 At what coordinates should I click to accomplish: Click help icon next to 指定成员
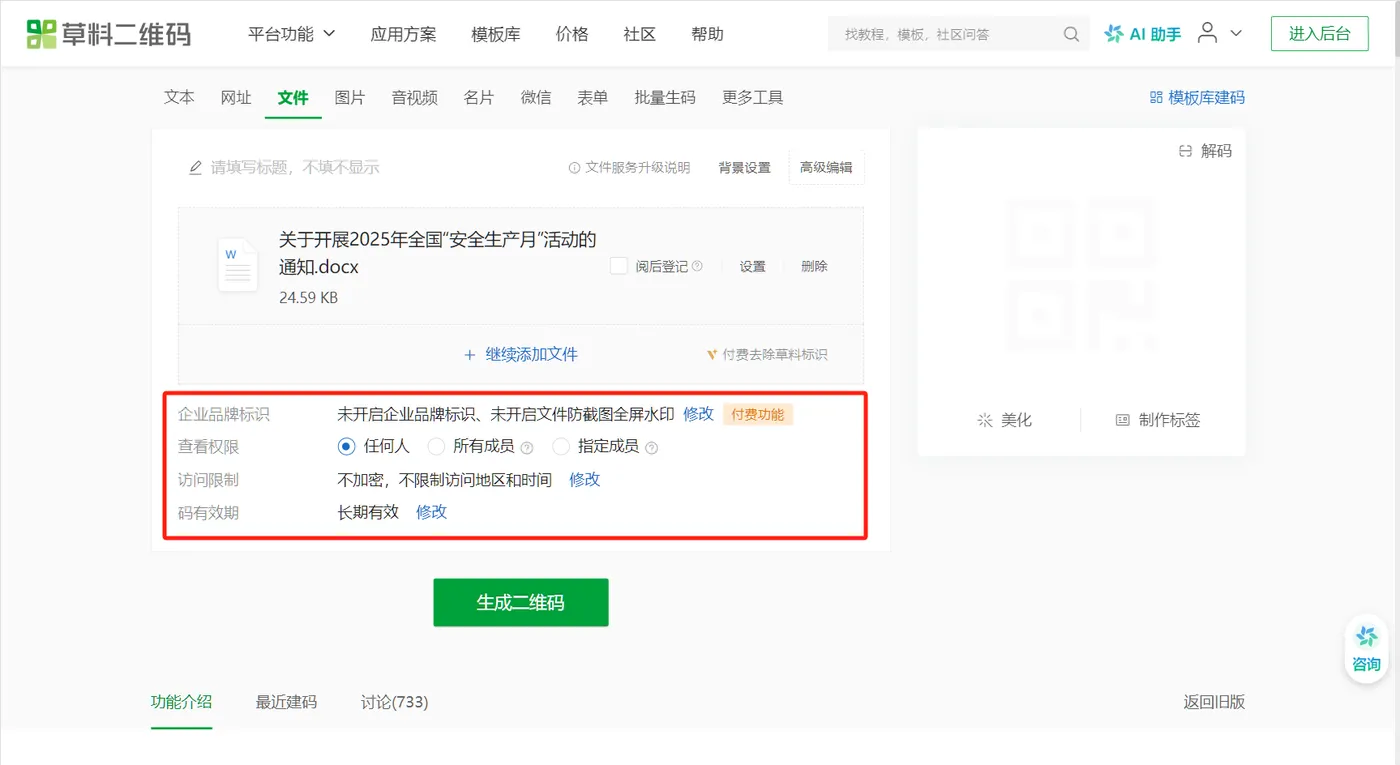click(x=652, y=447)
